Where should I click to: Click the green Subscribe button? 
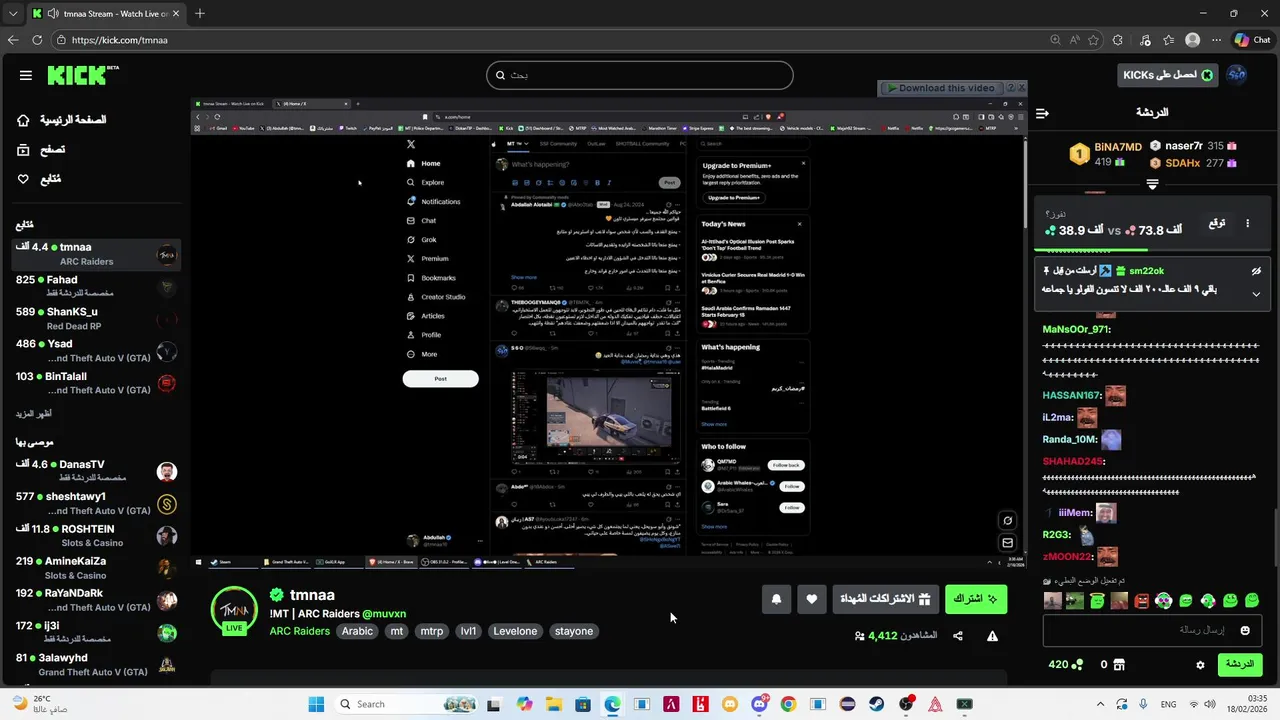click(x=975, y=599)
